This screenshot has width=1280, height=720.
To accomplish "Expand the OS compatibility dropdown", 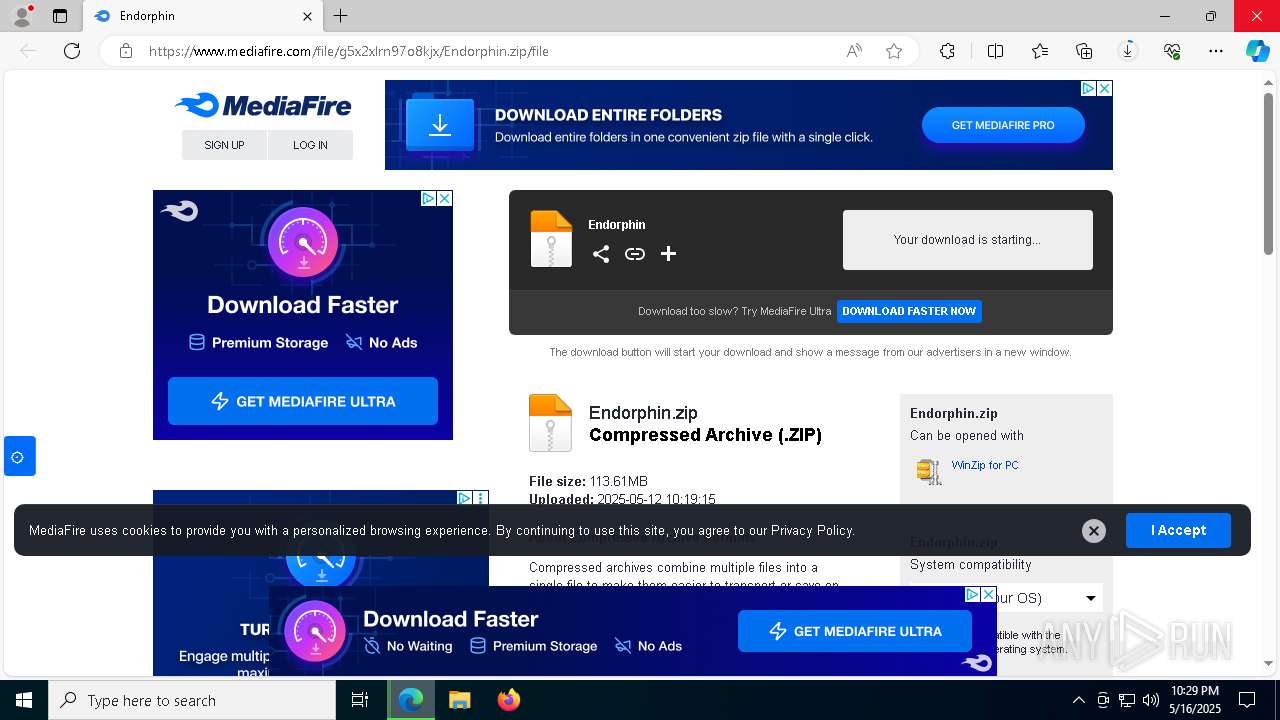I will point(1090,598).
